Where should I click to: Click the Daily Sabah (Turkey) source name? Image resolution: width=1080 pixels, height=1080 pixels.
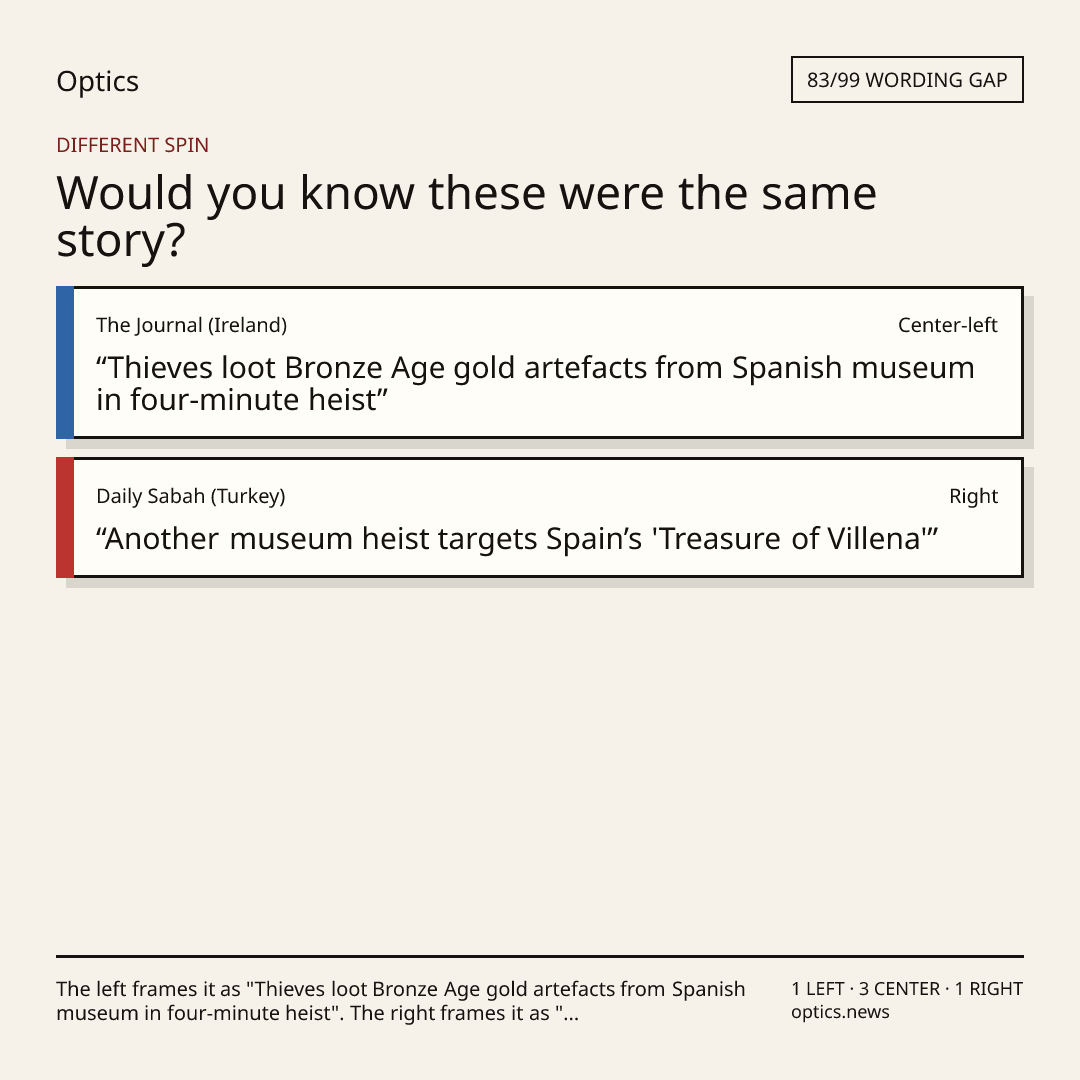(191, 496)
